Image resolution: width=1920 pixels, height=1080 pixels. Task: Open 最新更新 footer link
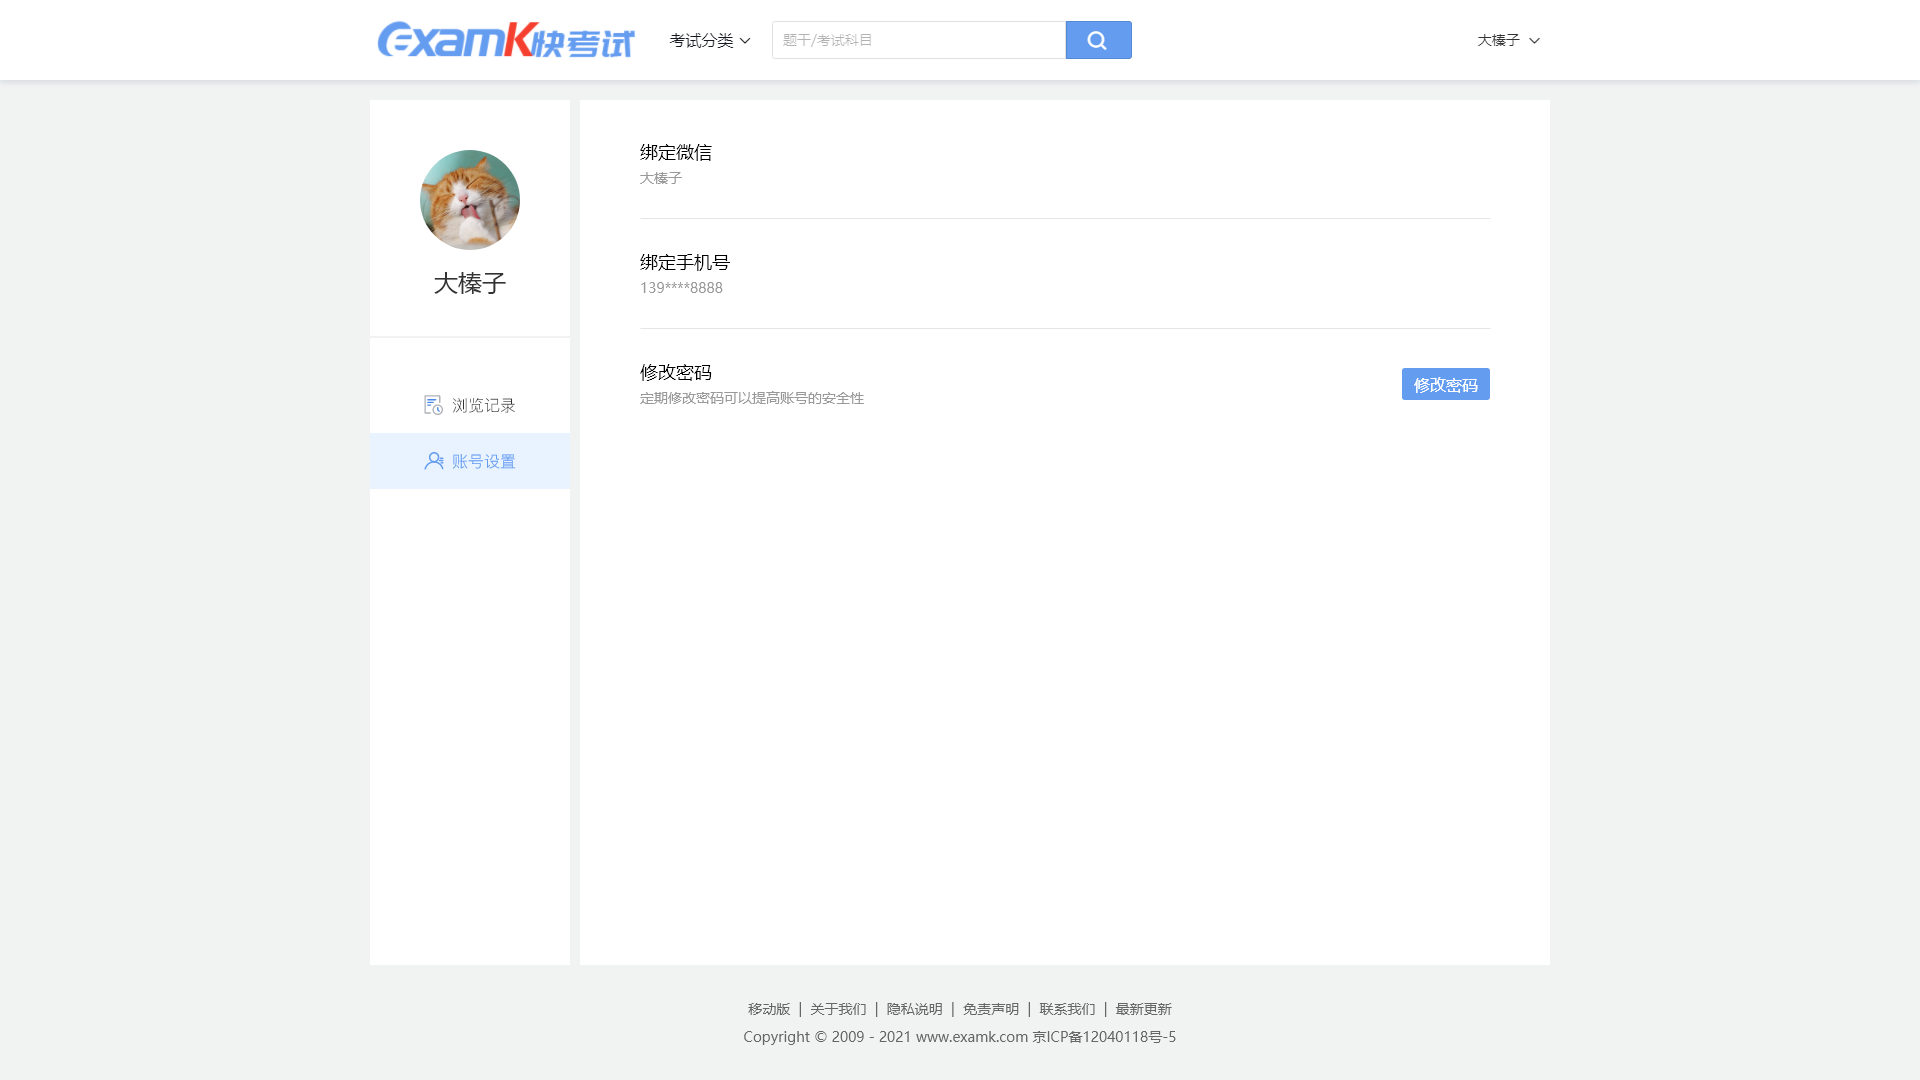click(x=1143, y=1009)
